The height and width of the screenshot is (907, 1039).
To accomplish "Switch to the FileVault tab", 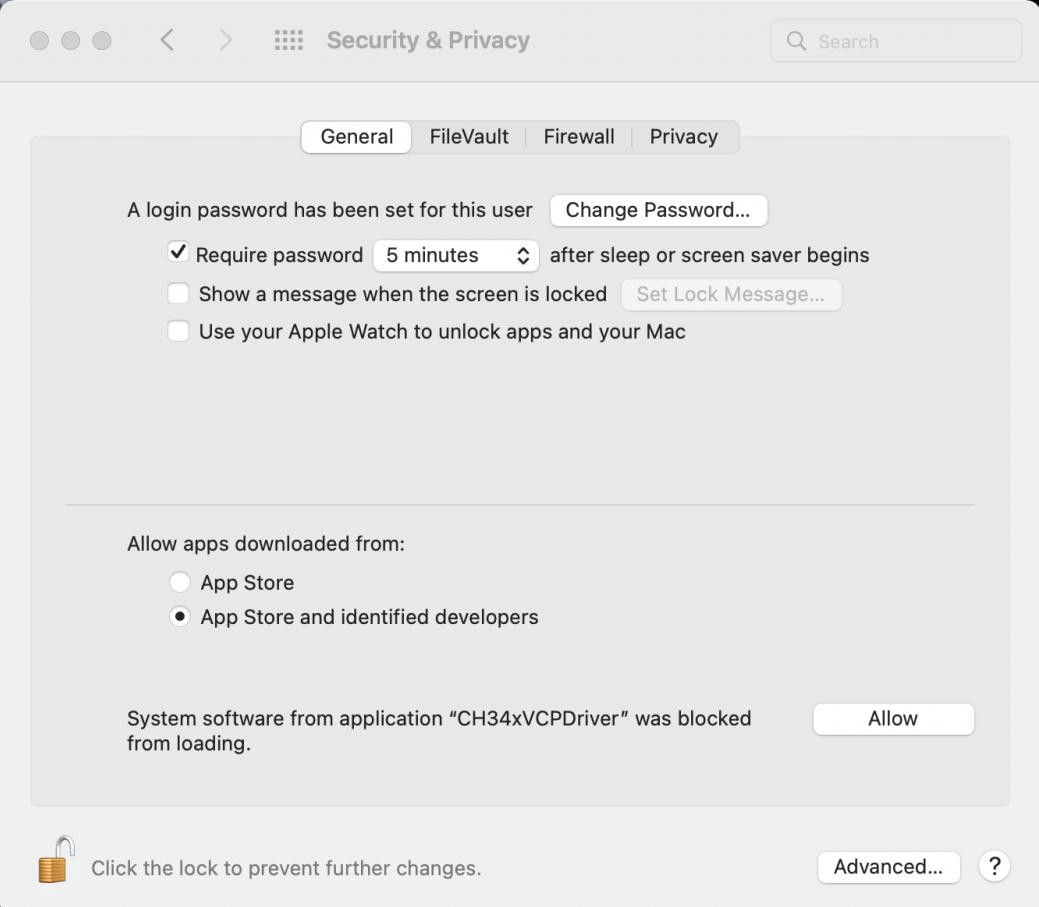I will pyautogui.click(x=469, y=137).
